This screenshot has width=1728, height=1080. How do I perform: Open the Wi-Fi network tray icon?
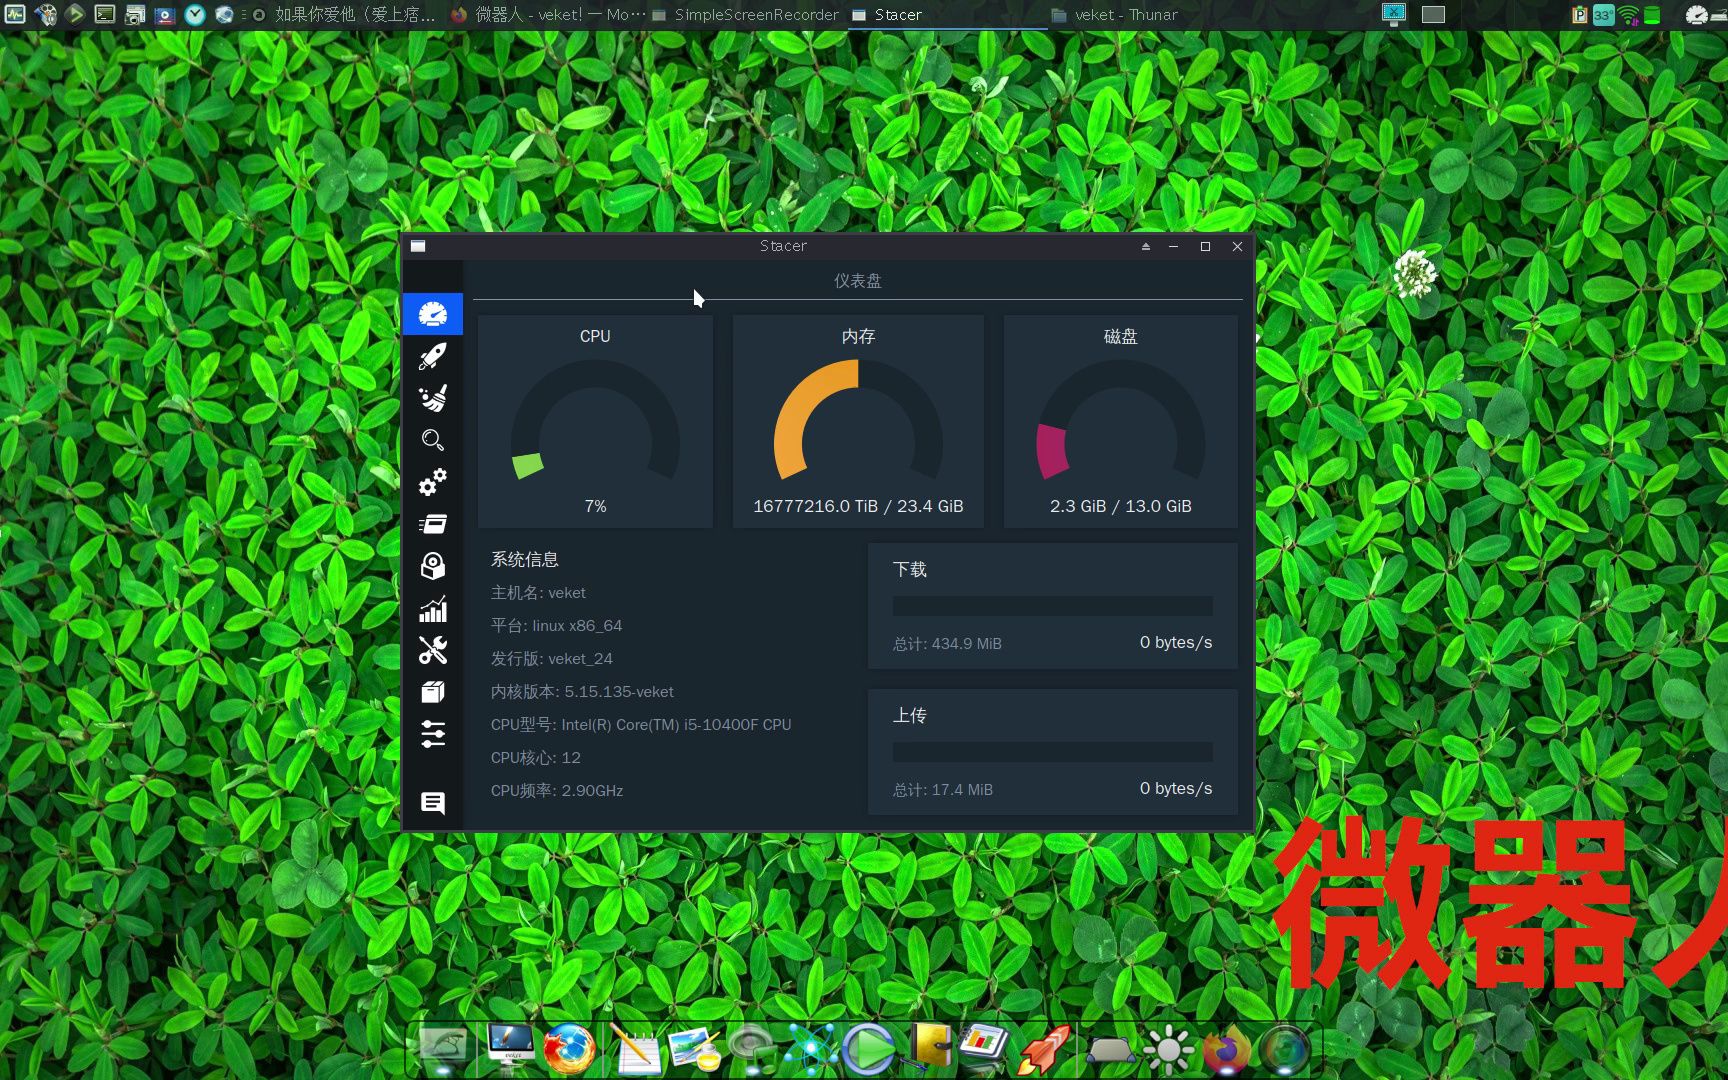[x=1629, y=15]
